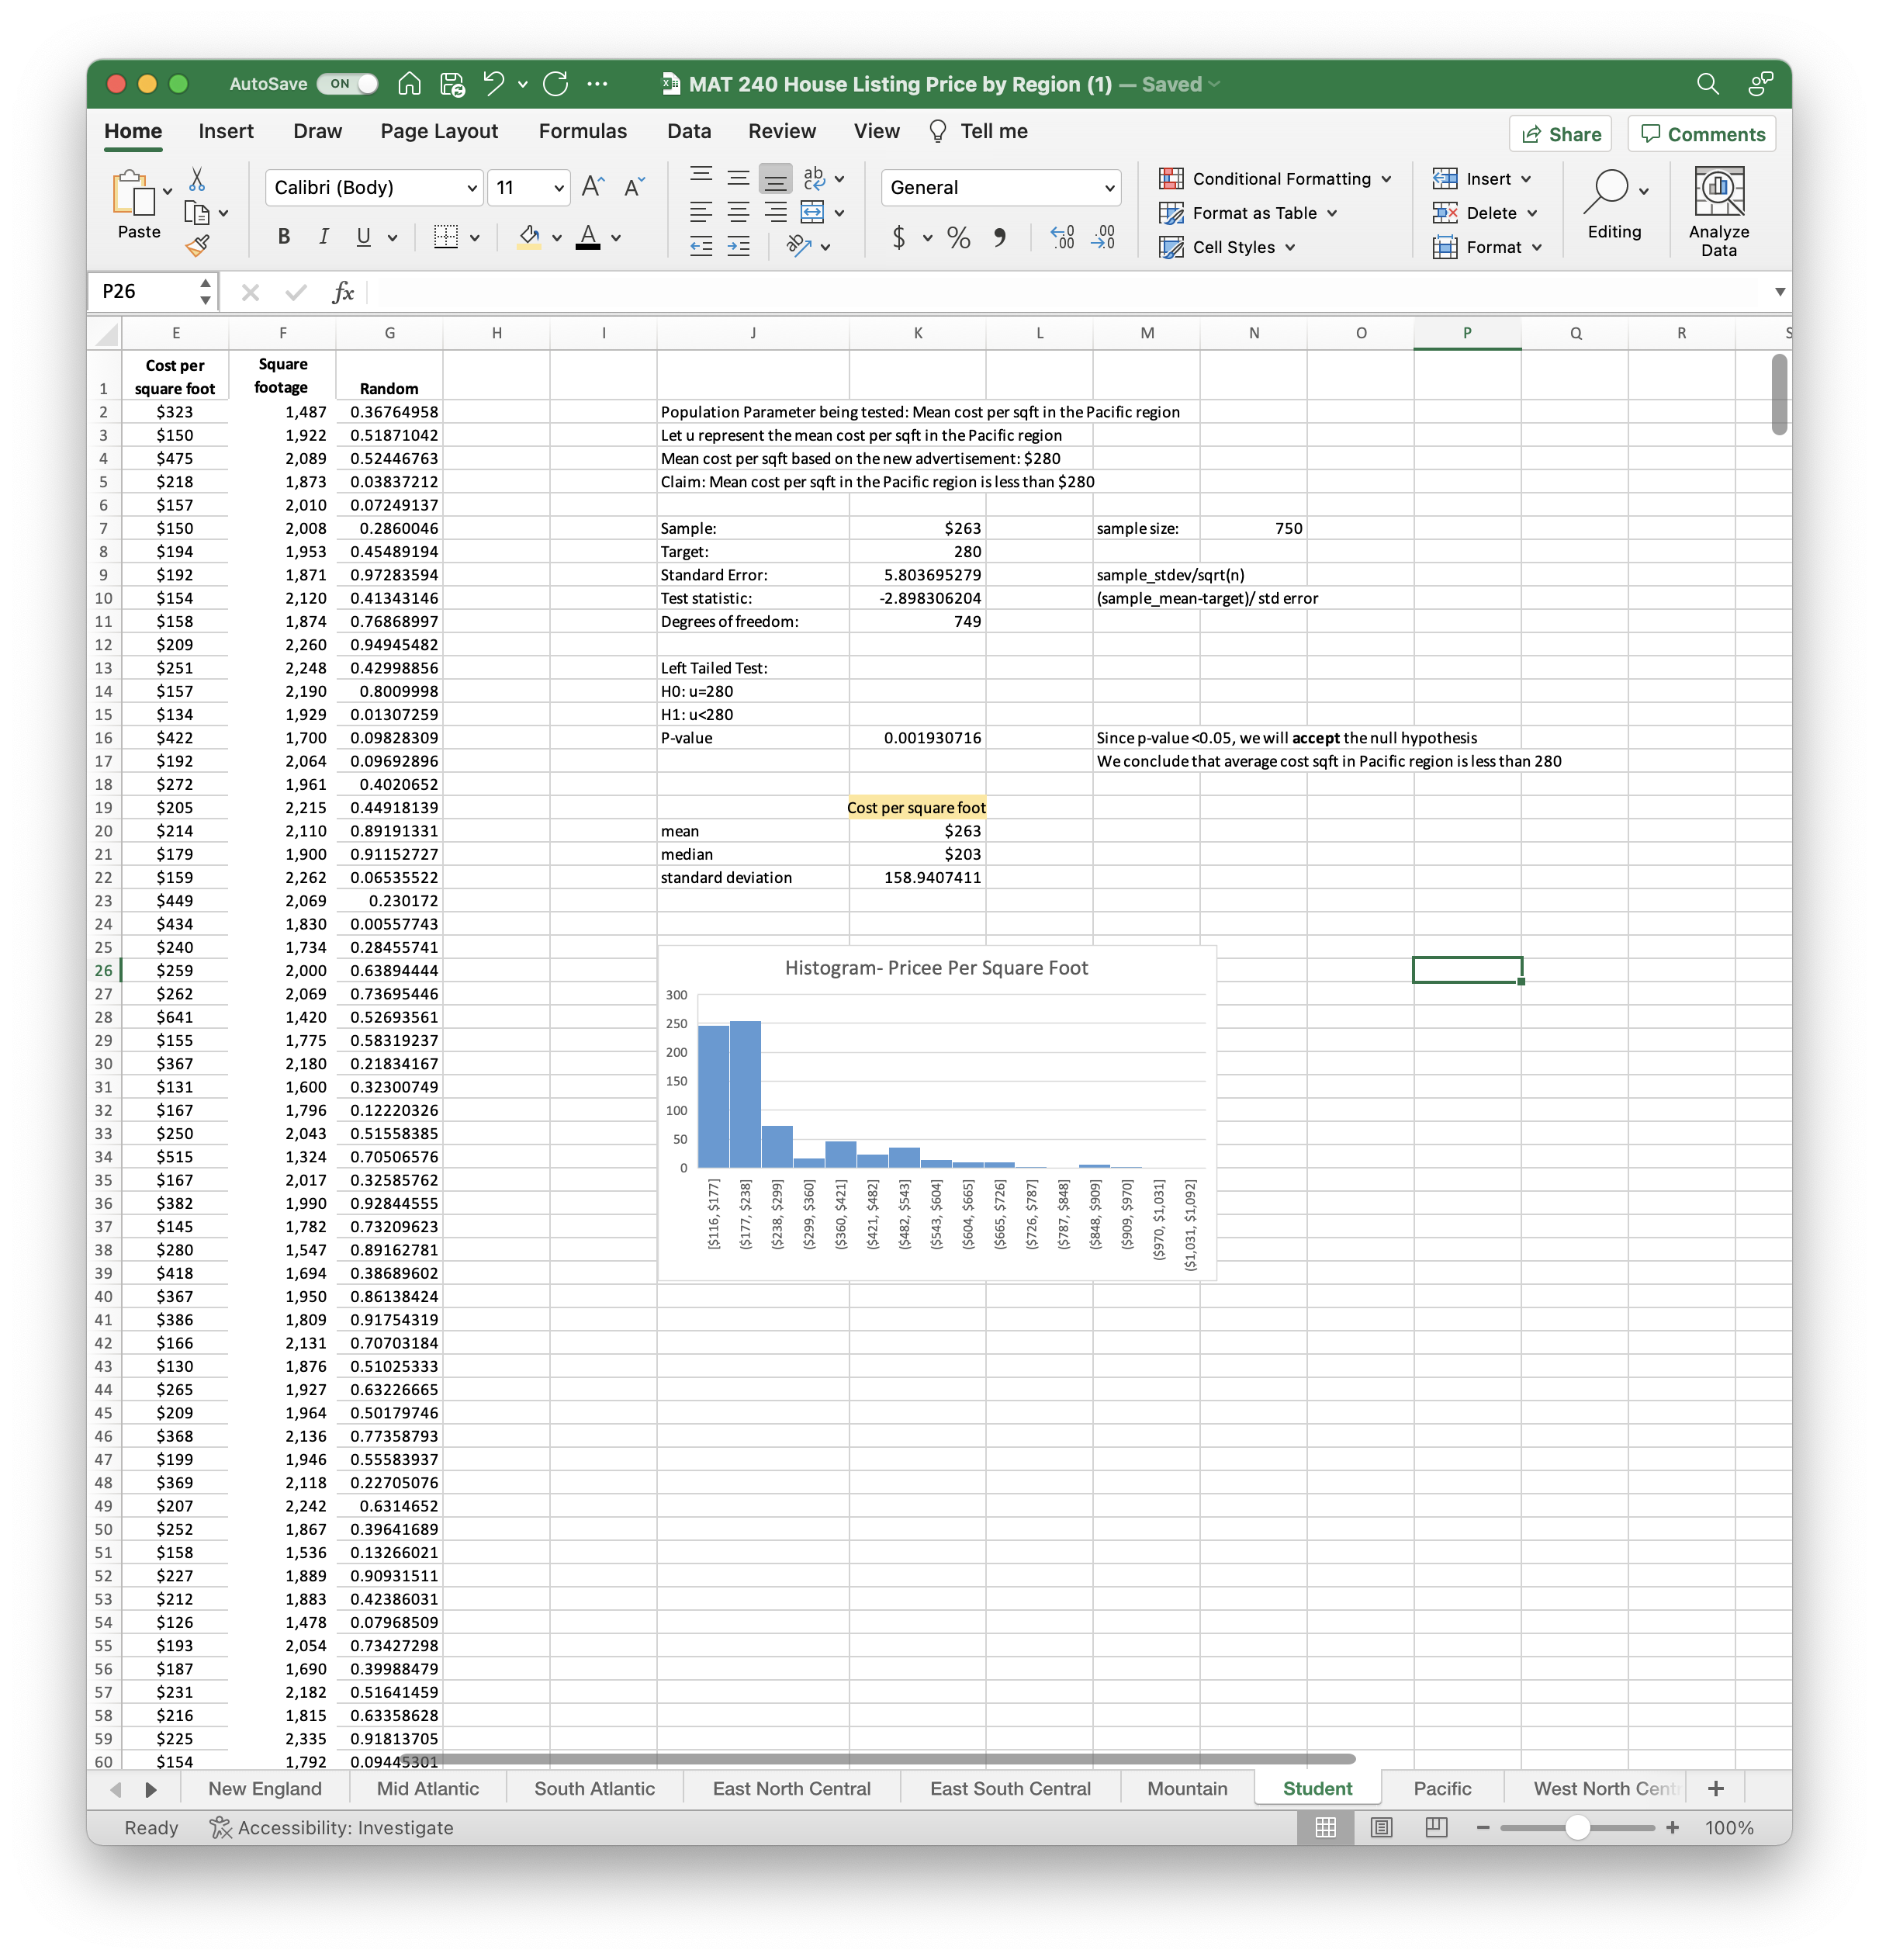
Task: Click the Format Painter brush icon
Action: (x=197, y=245)
